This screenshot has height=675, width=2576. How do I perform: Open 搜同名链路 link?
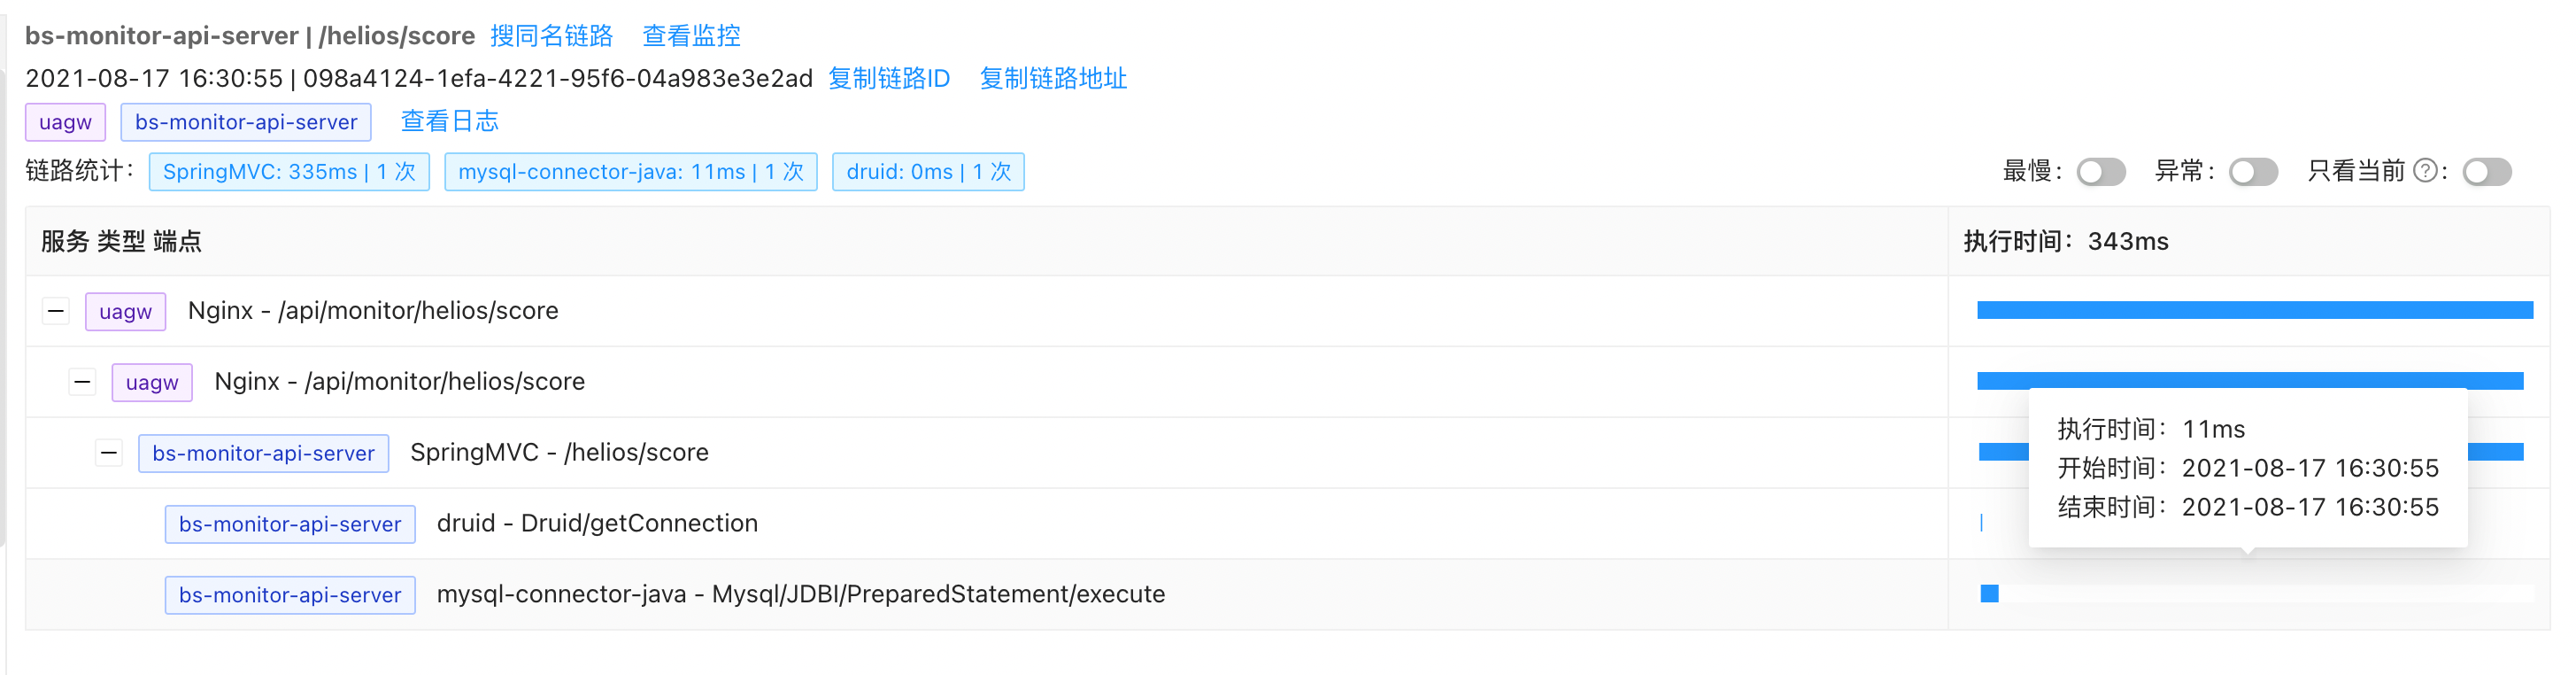click(551, 36)
